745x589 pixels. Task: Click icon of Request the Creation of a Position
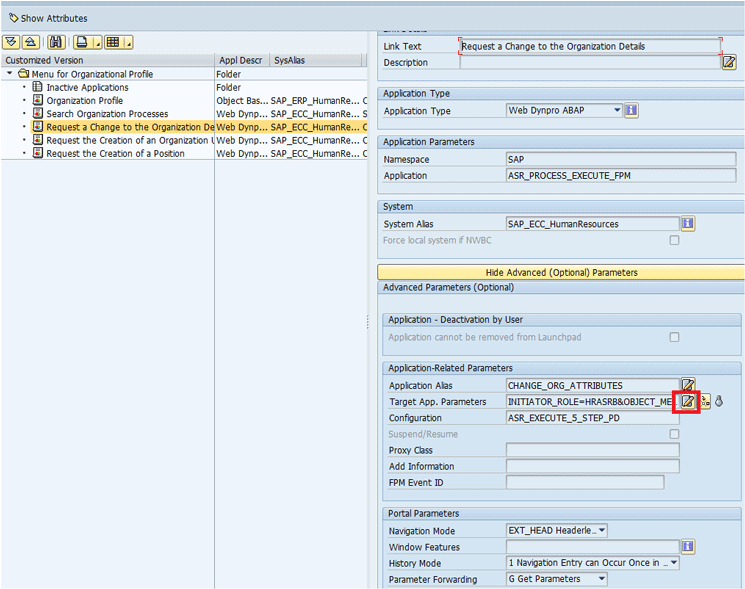[38, 153]
